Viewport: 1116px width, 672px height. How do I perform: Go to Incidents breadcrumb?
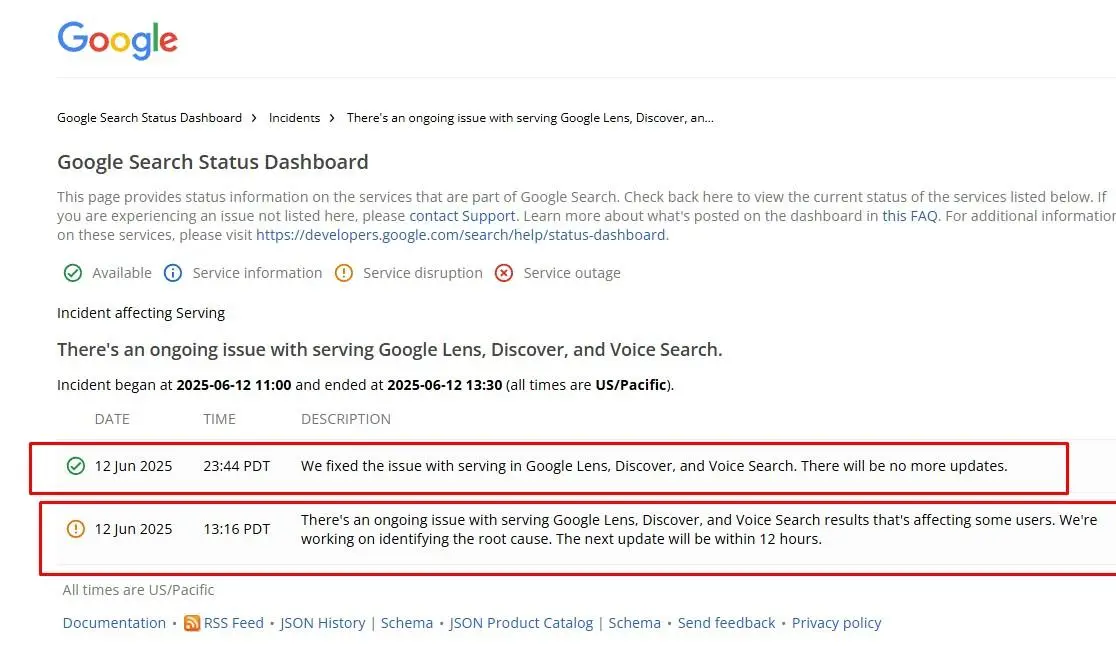[x=295, y=118]
